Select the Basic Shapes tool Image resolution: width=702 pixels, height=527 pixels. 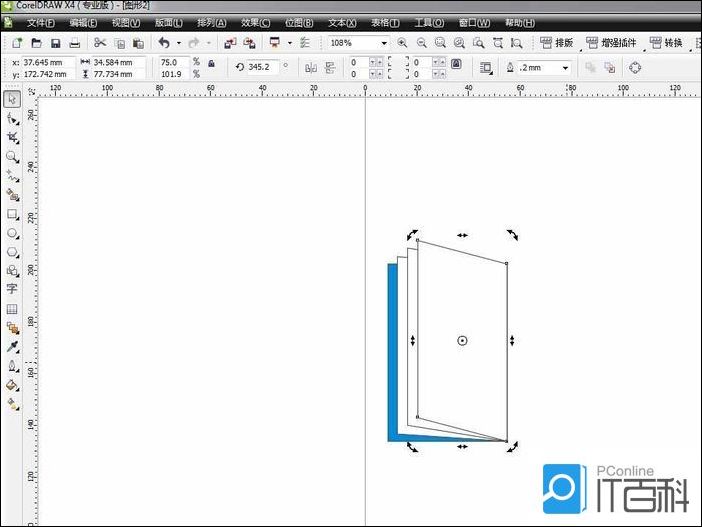pyautogui.click(x=12, y=270)
